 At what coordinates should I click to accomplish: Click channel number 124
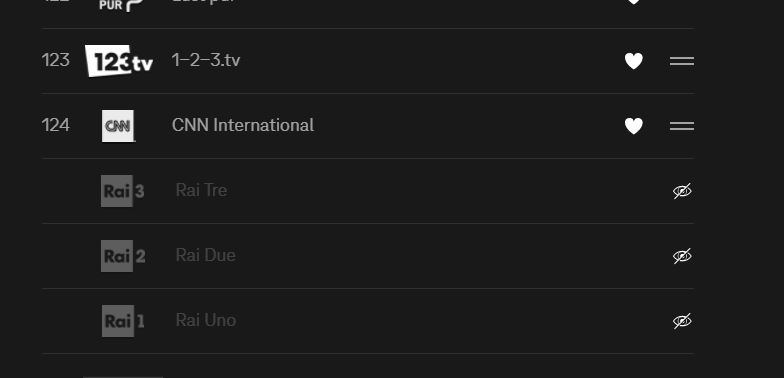tap(56, 125)
